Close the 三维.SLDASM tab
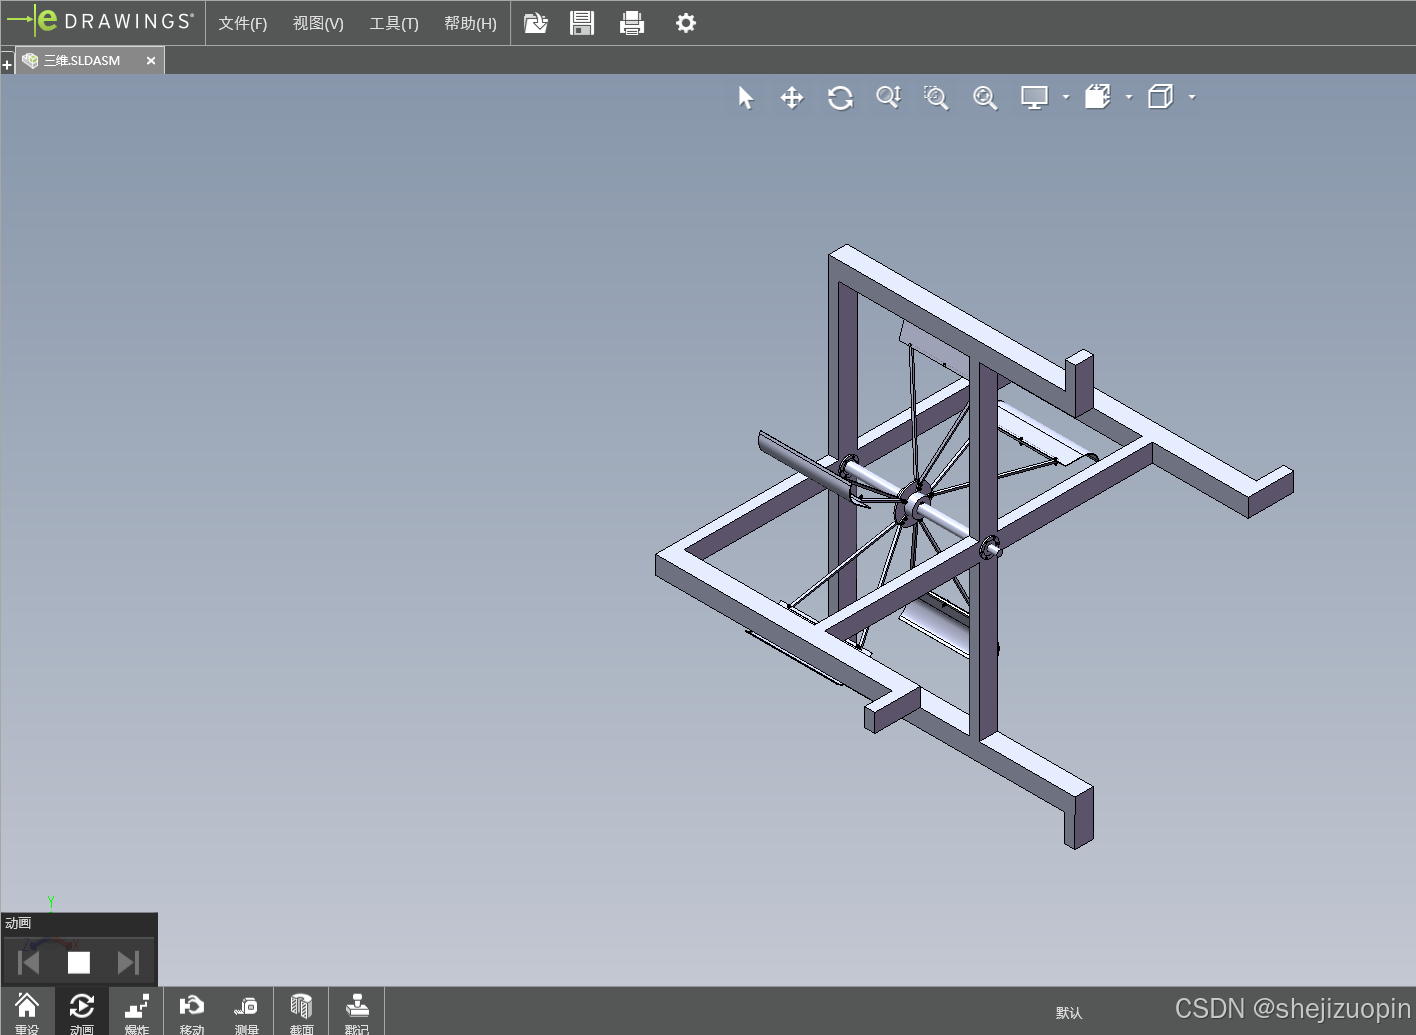 pyautogui.click(x=151, y=61)
